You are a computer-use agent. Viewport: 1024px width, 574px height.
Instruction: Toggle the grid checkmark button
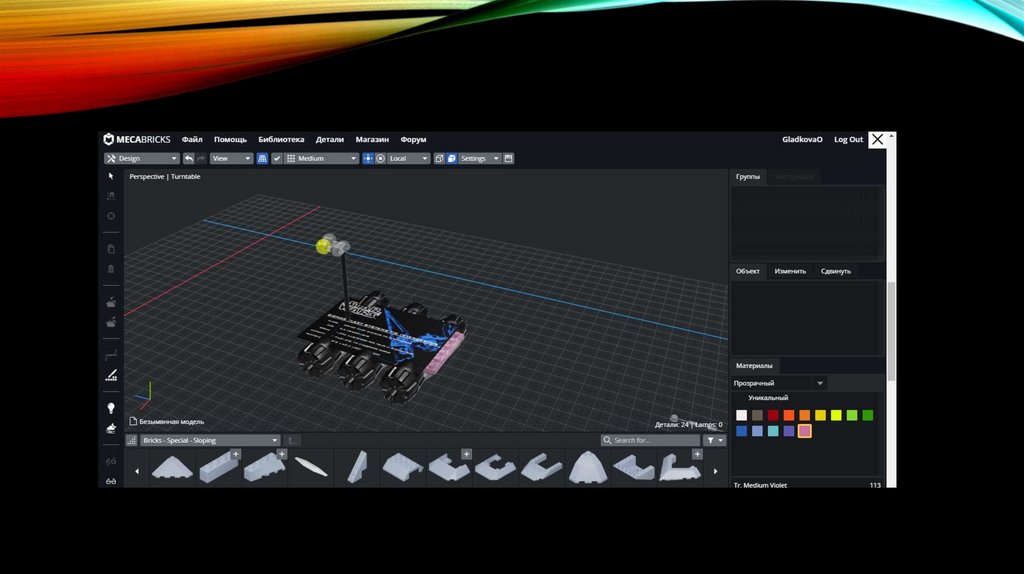point(277,158)
